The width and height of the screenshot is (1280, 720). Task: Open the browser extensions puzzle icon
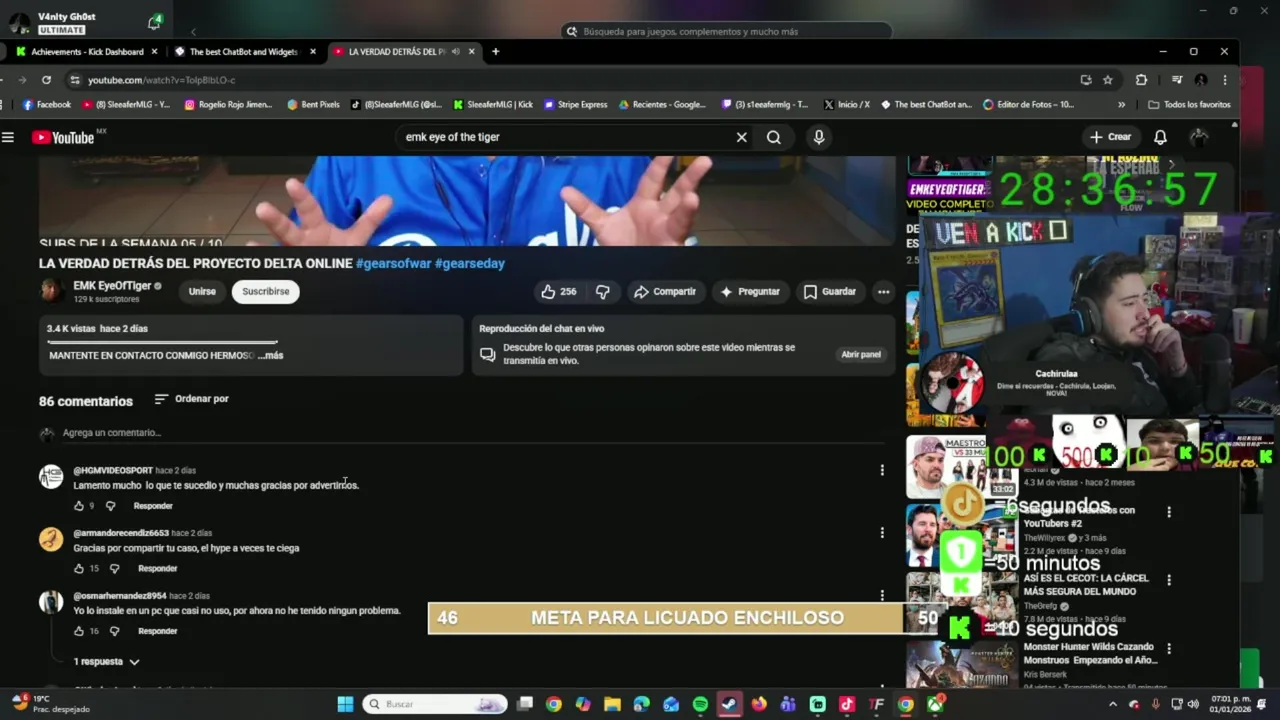point(1141,80)
